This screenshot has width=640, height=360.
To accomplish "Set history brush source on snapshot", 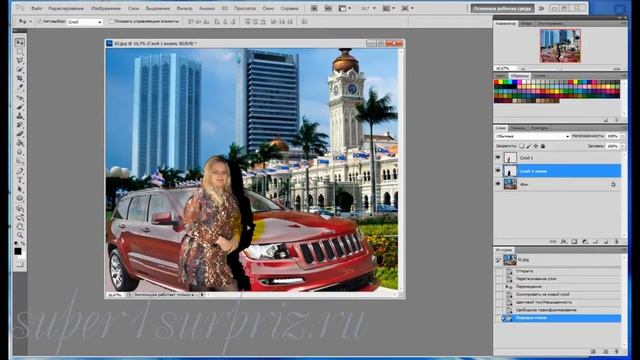I will [x=498, y=260].
